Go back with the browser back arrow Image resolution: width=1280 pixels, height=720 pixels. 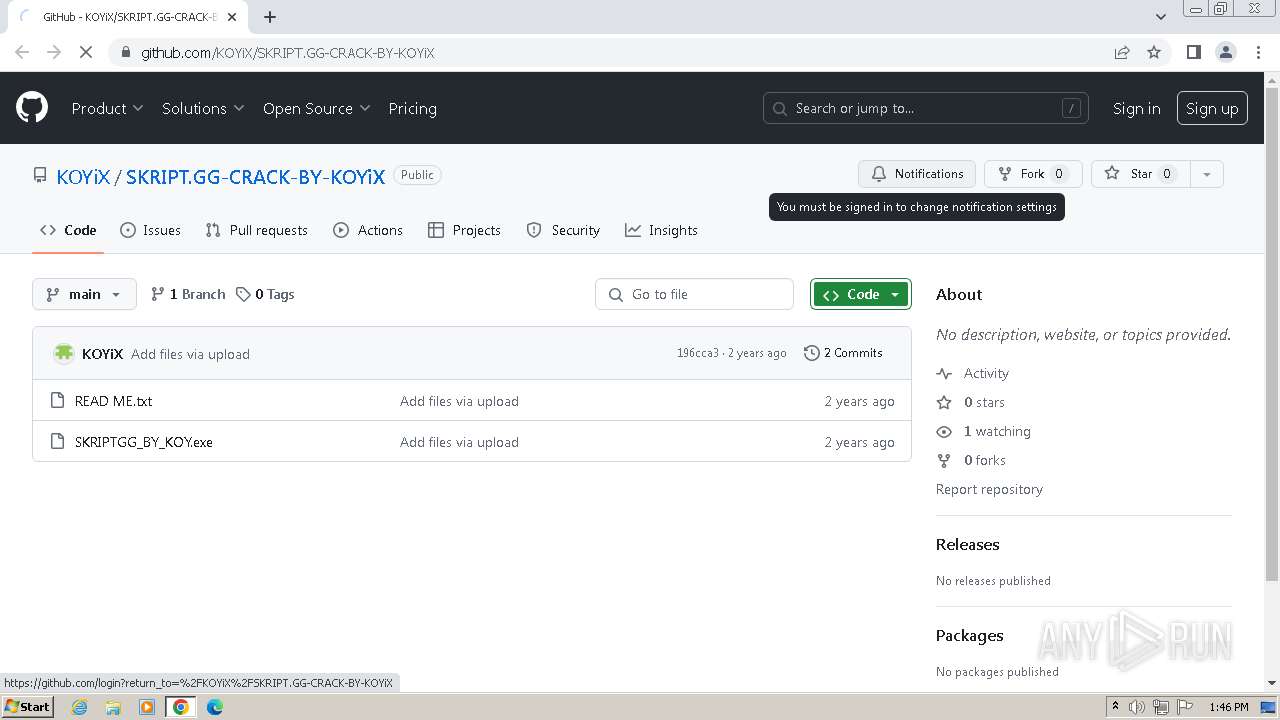[x=22, y=52]
